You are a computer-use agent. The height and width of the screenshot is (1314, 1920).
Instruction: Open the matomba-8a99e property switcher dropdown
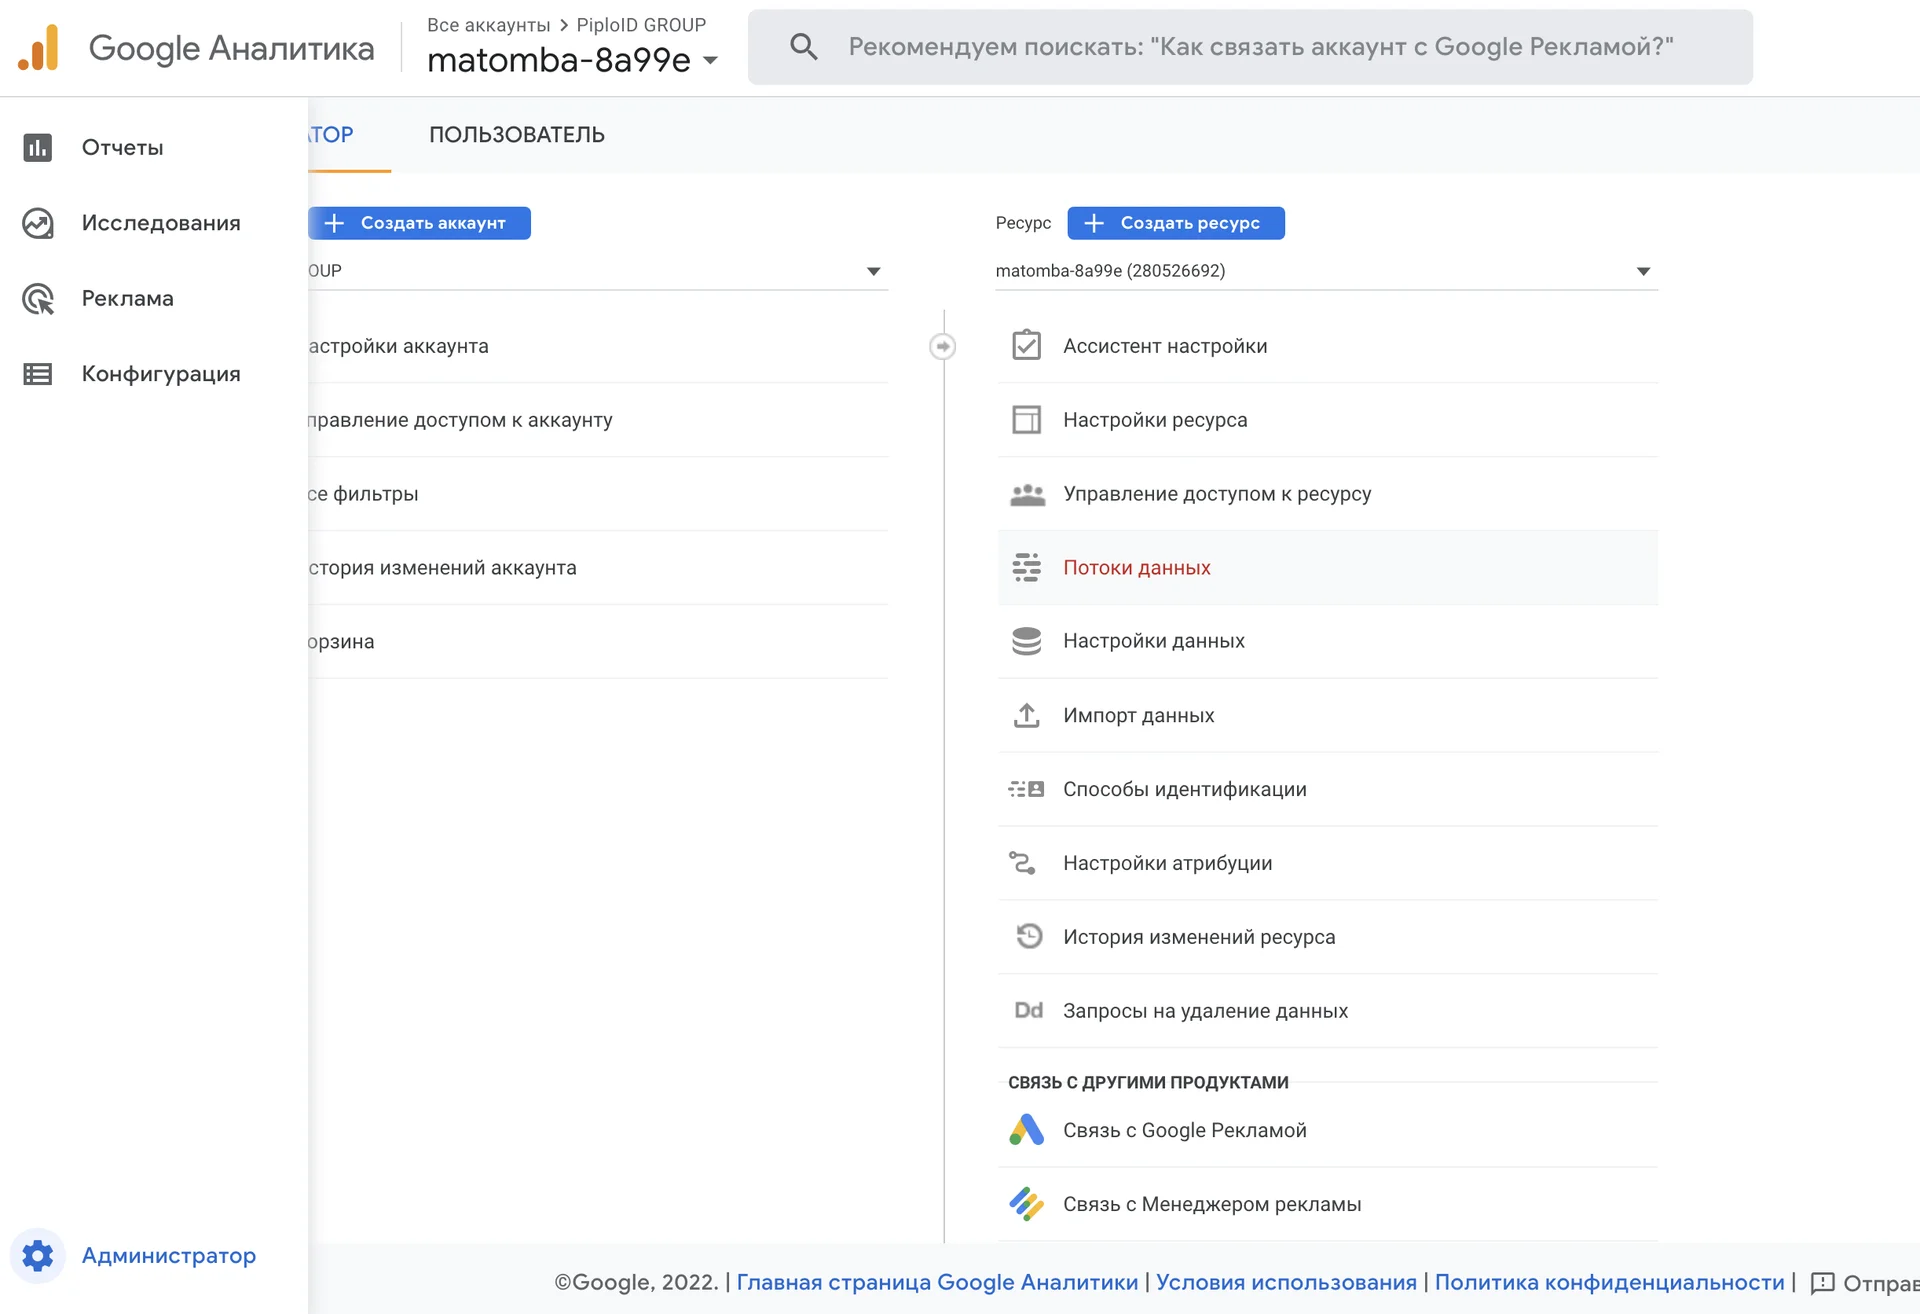pyautogui.click(x=572, y=60)
